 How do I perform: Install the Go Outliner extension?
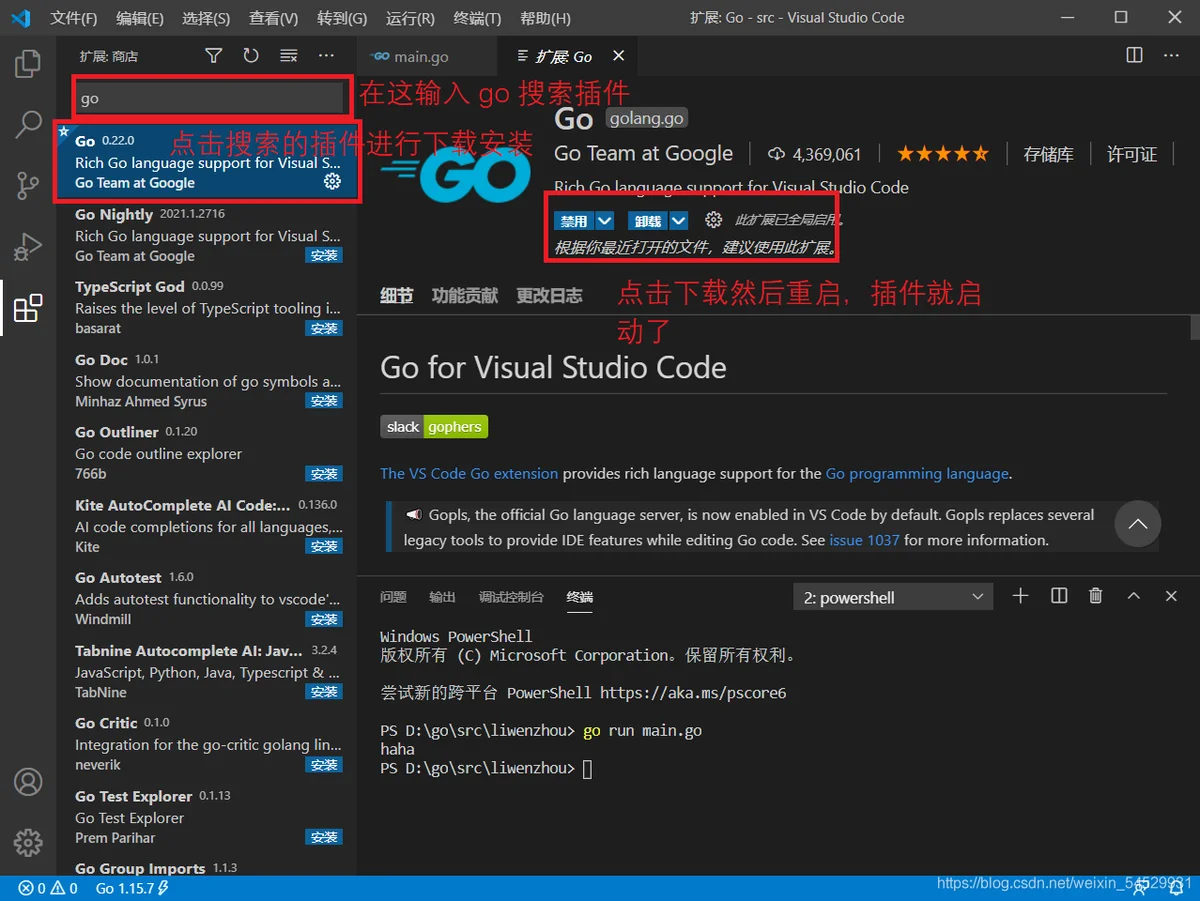(x=324, y=474)
